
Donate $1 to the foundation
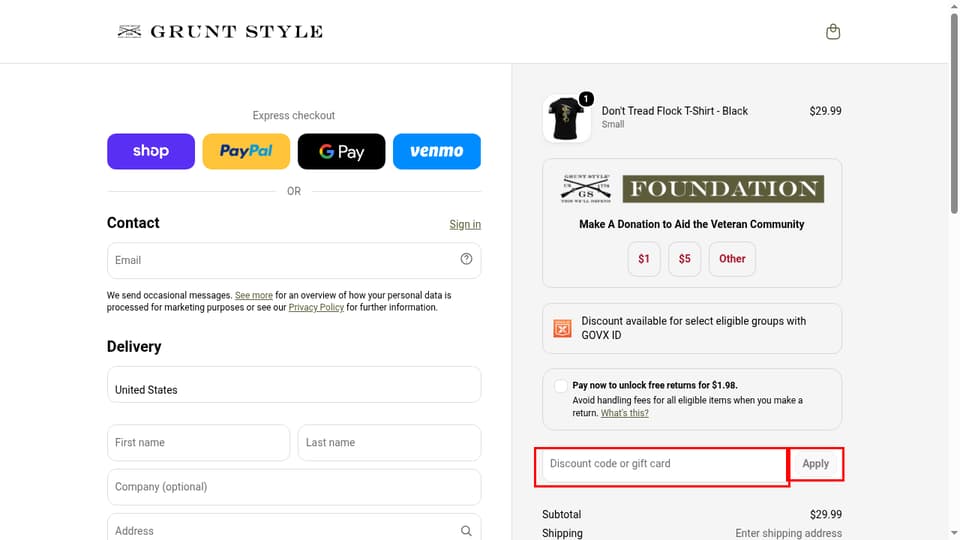[x=643, y=259]
